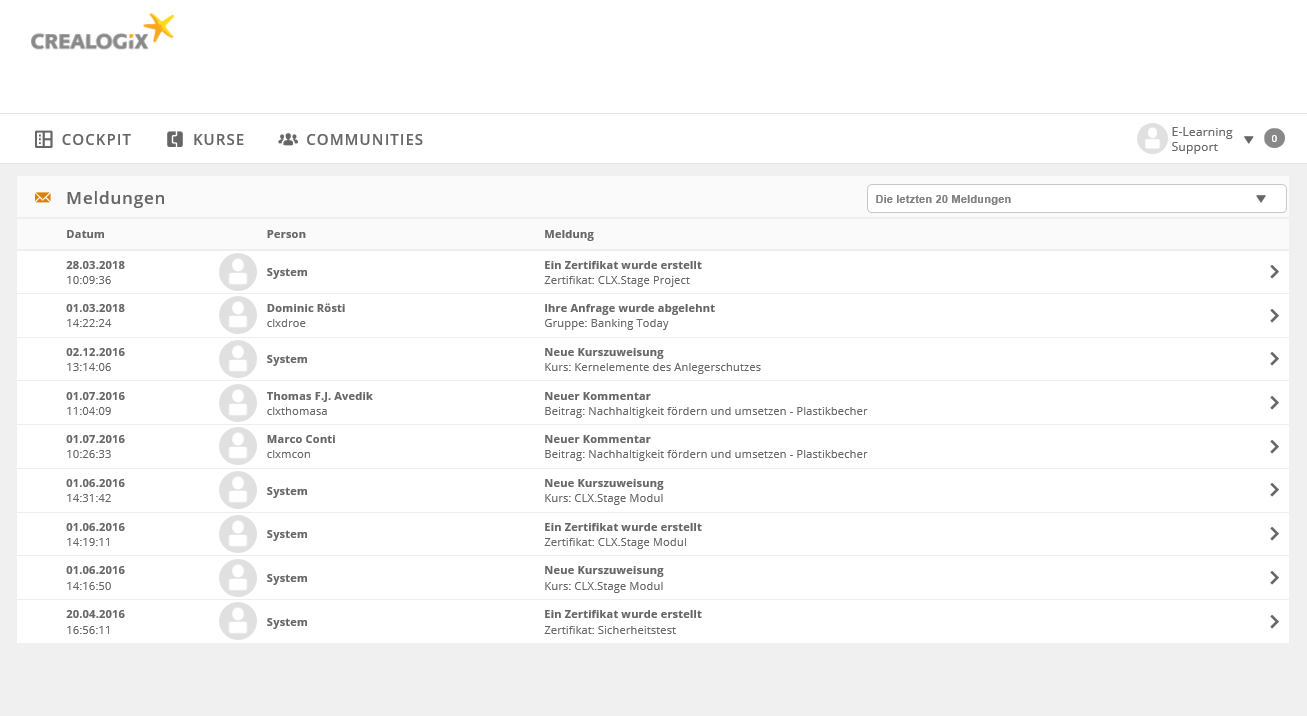Open the Communities section
Viewport: 1307px width, 716px height.
tap(351, 140)
